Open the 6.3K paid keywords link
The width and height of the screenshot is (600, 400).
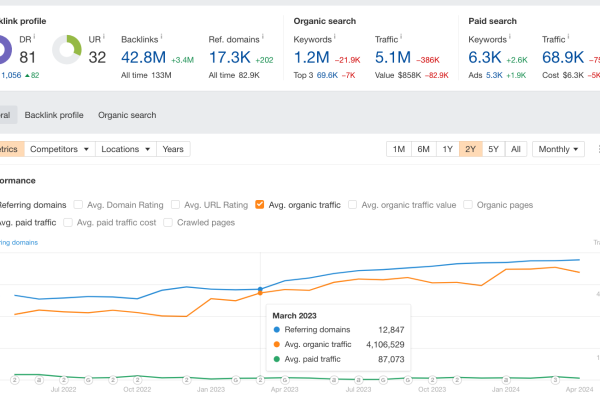point(485,57)
